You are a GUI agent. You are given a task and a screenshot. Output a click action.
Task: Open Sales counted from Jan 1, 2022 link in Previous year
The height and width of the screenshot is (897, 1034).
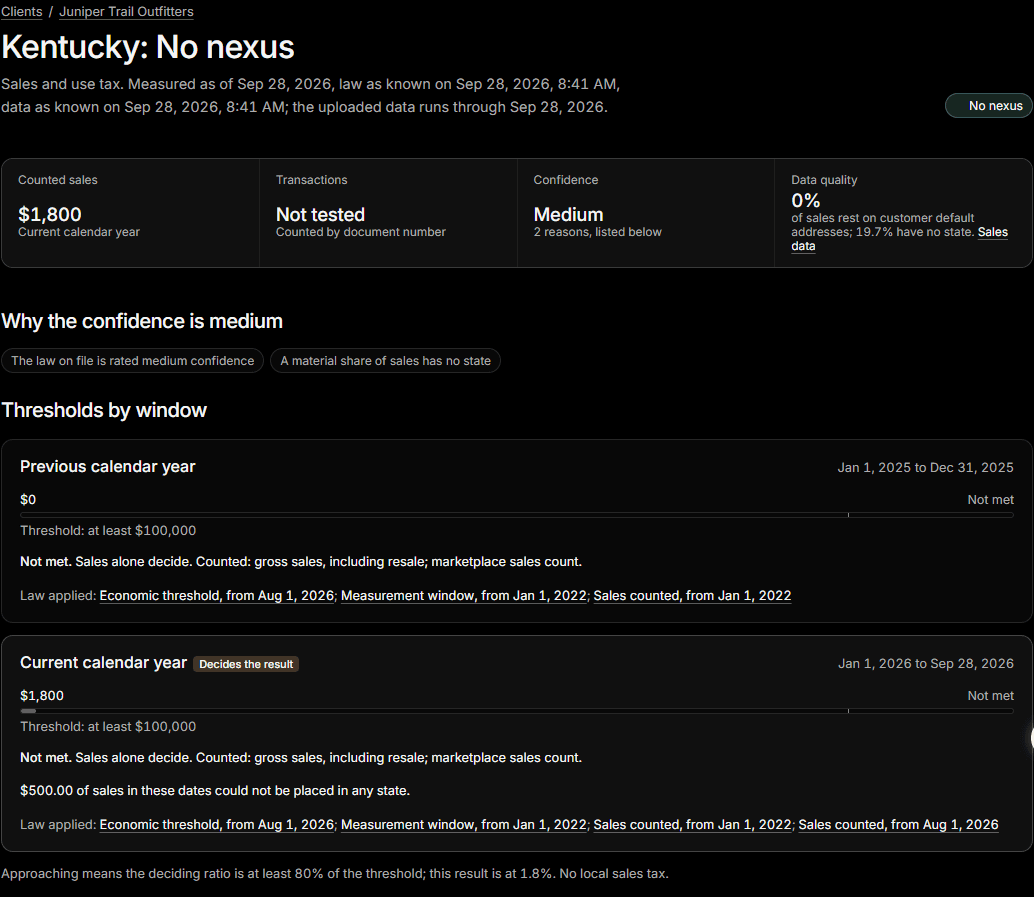tap(692, 596)
